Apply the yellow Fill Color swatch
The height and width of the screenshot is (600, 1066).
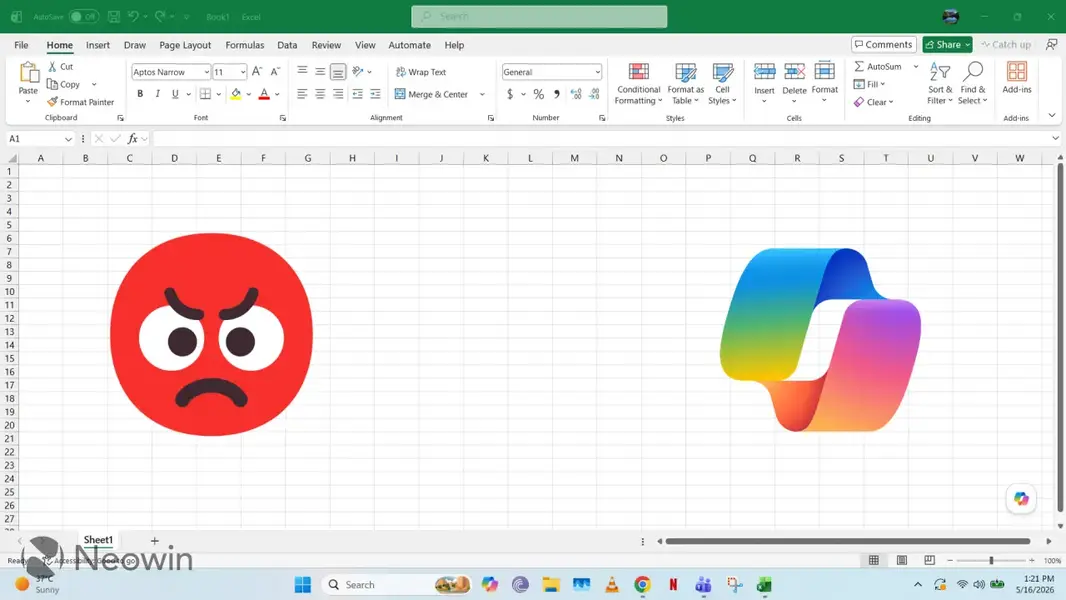(235, 94)
